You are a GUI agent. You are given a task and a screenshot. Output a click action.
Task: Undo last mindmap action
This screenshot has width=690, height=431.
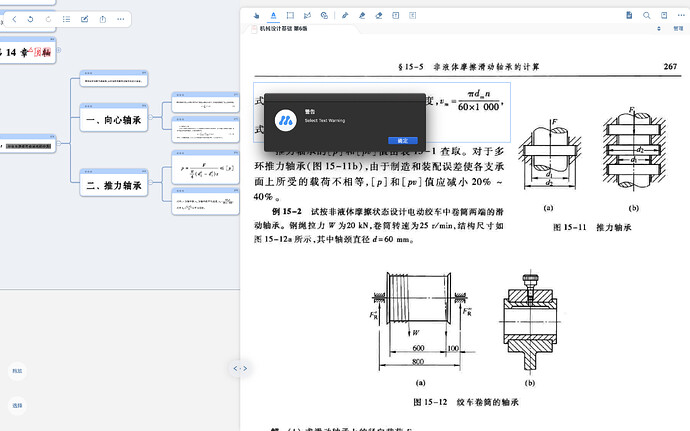tap(30, 19)
